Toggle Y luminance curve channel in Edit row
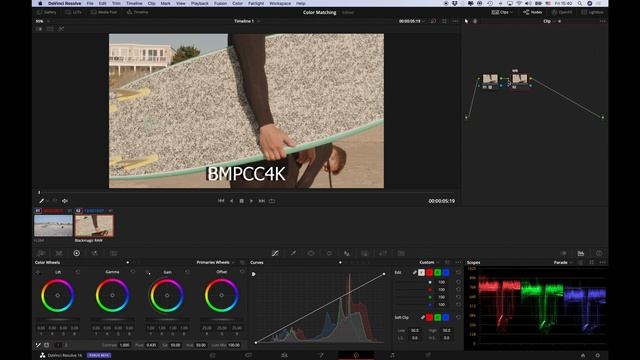The height and width of the screenshot is (360, 640). [x=421, y=273]
